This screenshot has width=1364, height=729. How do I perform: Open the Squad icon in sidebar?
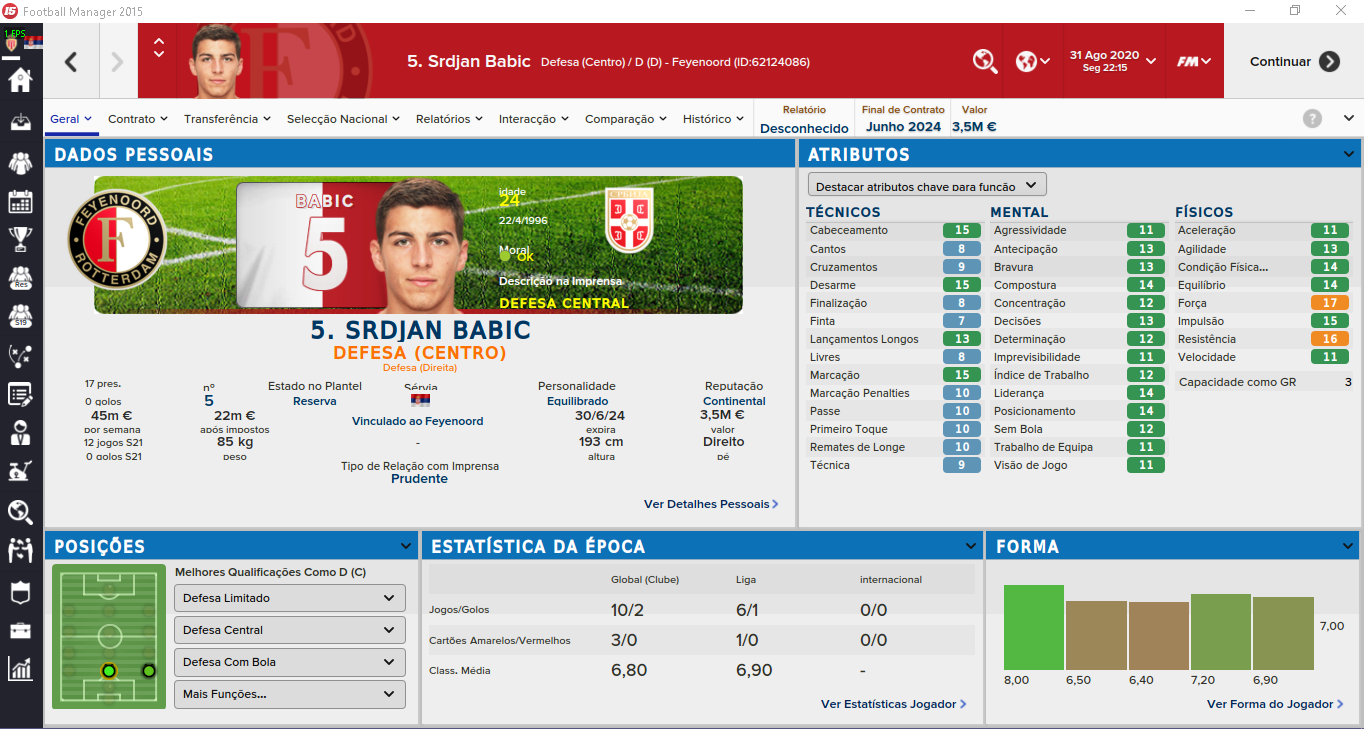point(20,162)
